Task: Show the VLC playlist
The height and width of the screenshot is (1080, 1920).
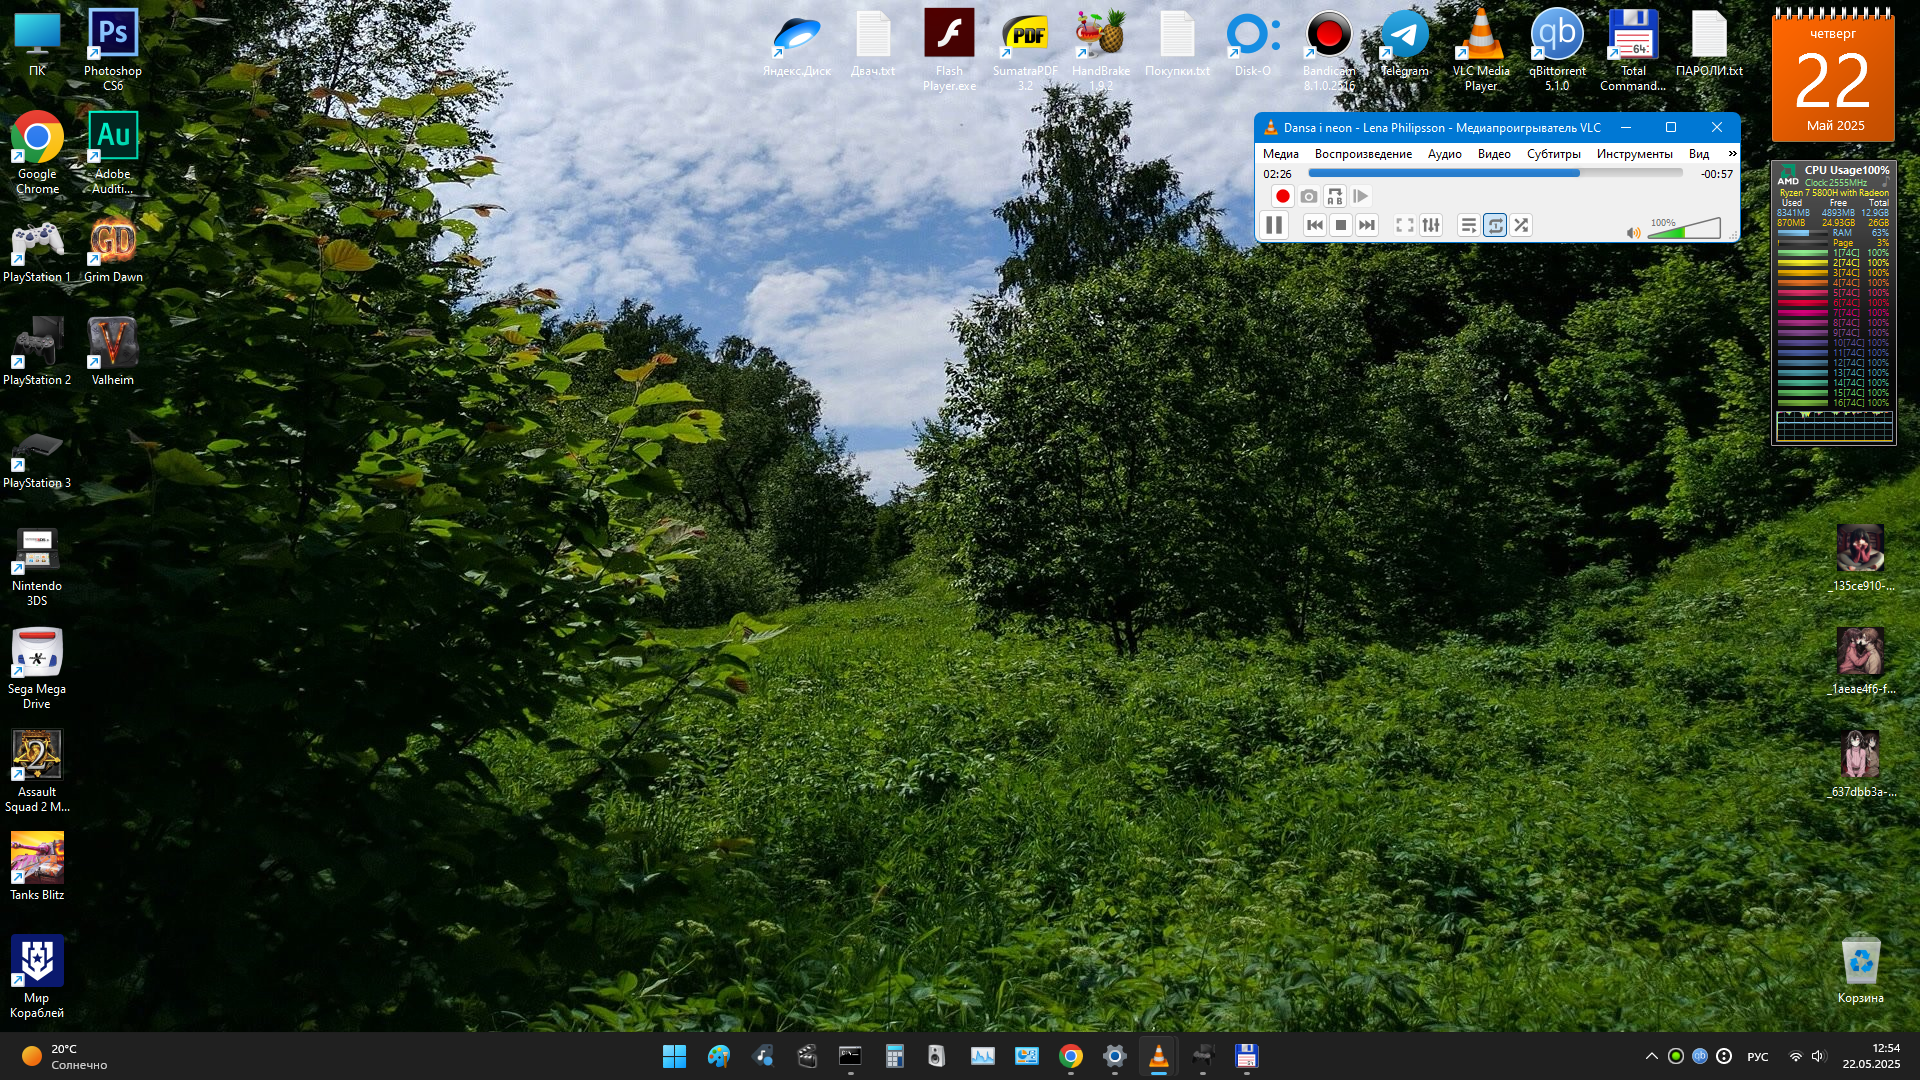Action: (1468, 226)
